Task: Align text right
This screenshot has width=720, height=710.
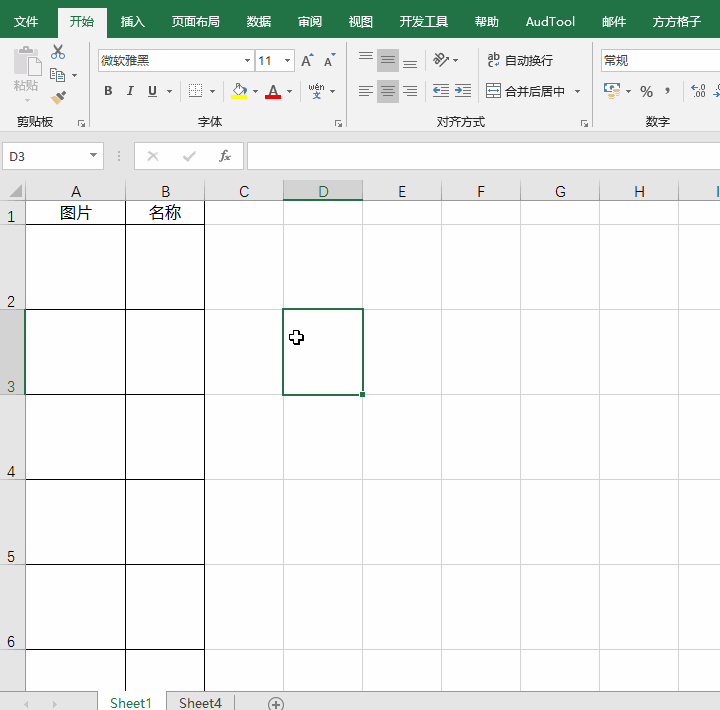Action: [410, 91]
